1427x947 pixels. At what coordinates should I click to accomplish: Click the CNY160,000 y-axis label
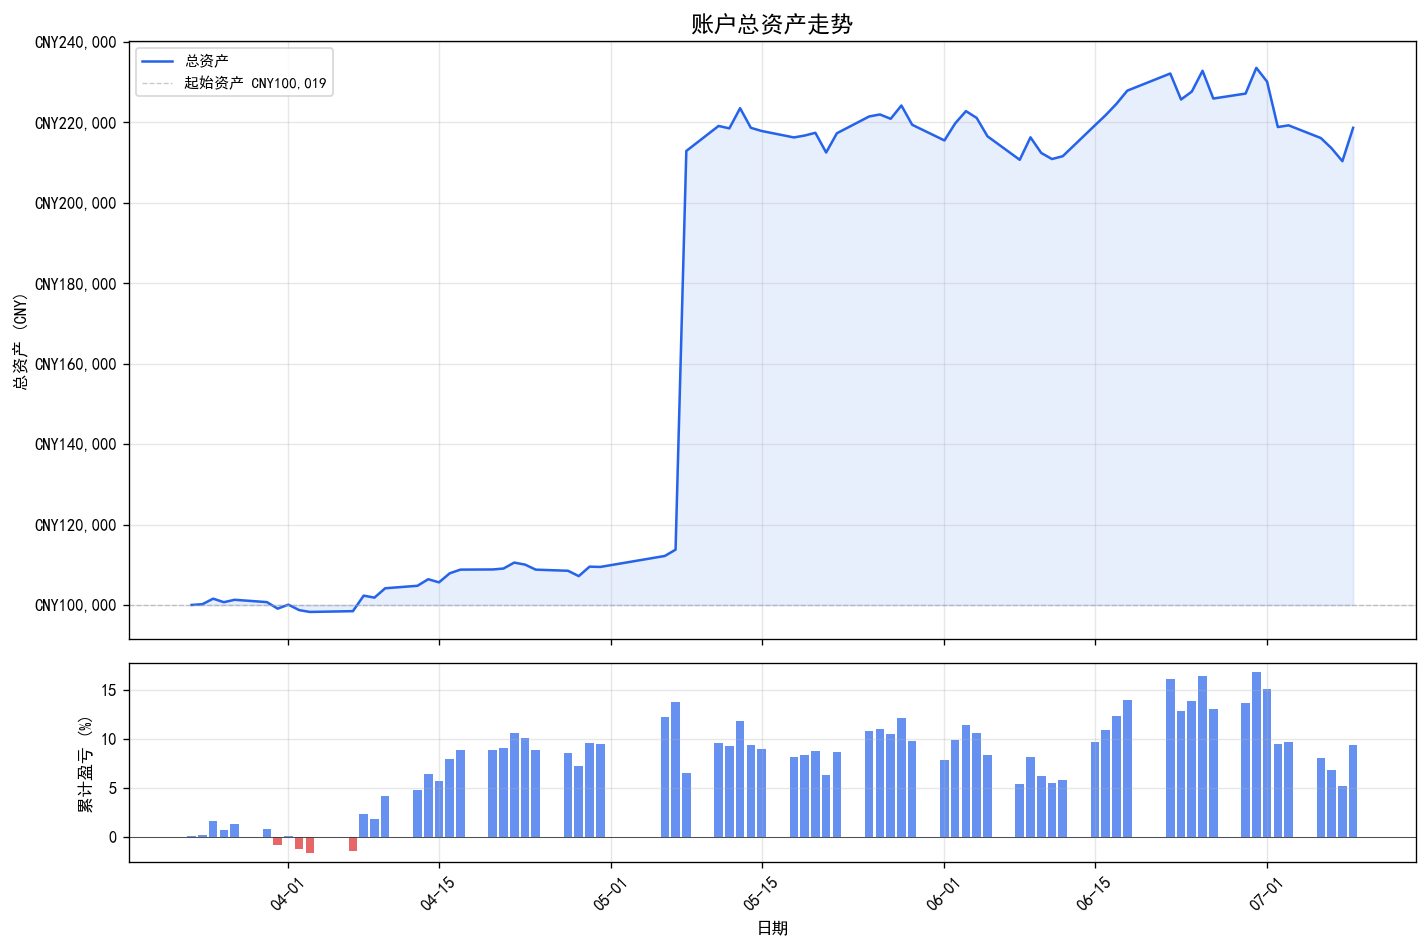pyautogui.click(x=75, y=364)
